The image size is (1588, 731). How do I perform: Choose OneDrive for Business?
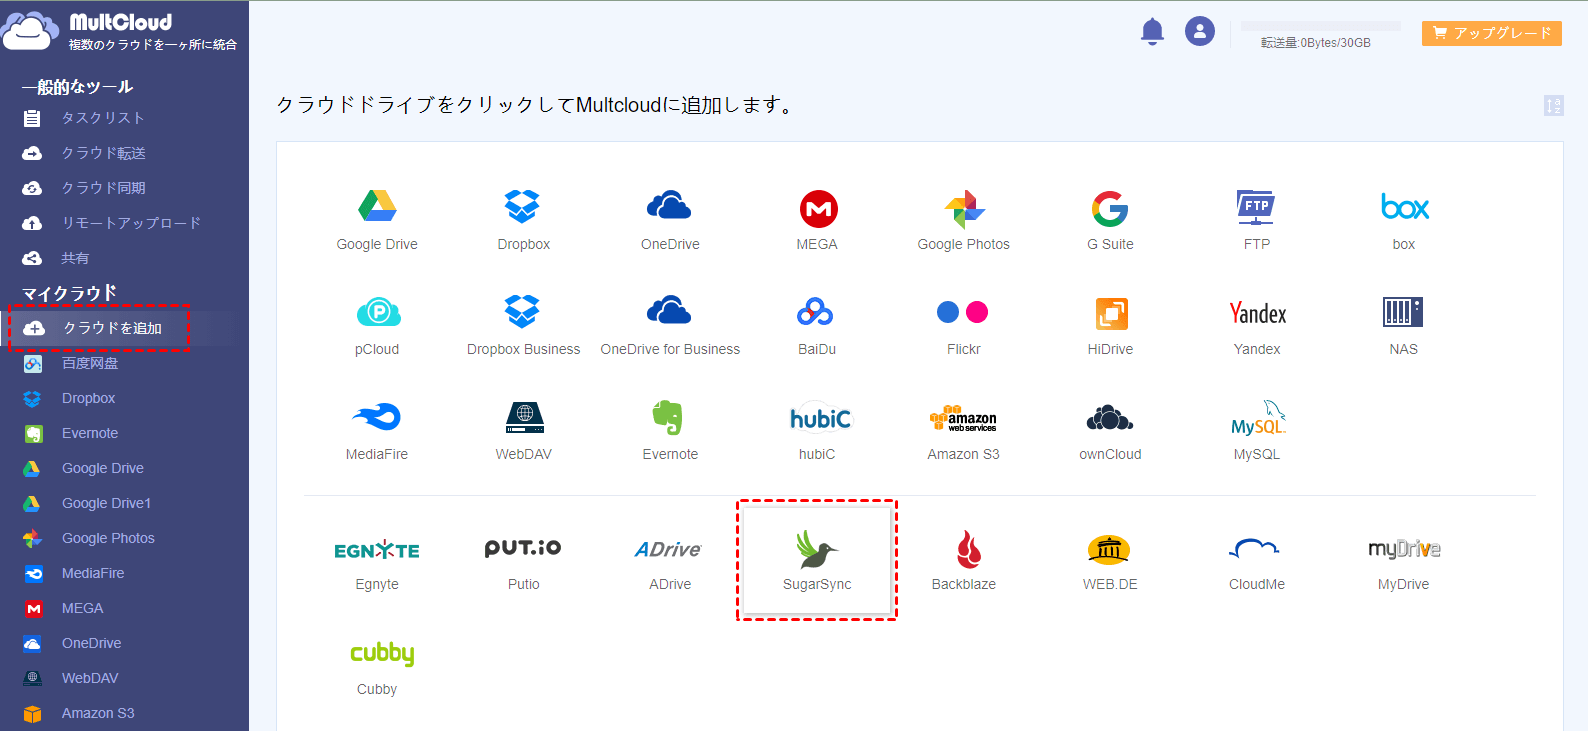click(x=670, y=324)
